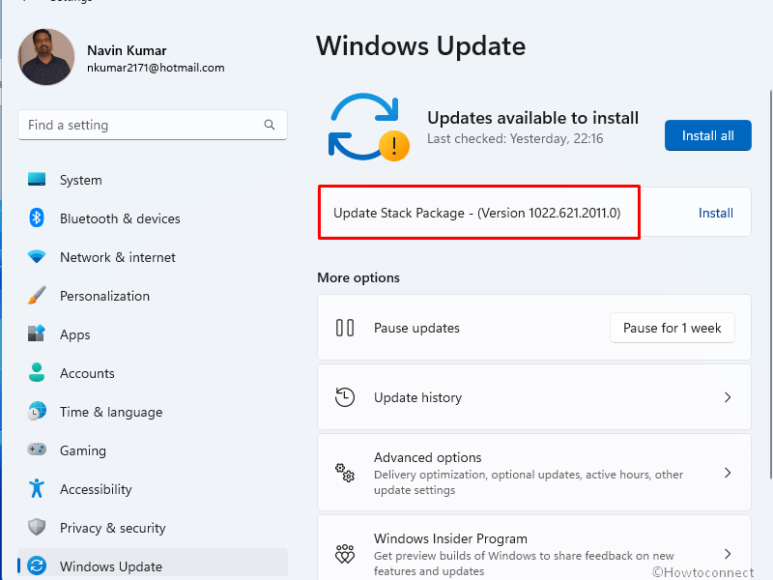Expand Update history chevron
Screen dimensions: 773x580
point(727,397)
